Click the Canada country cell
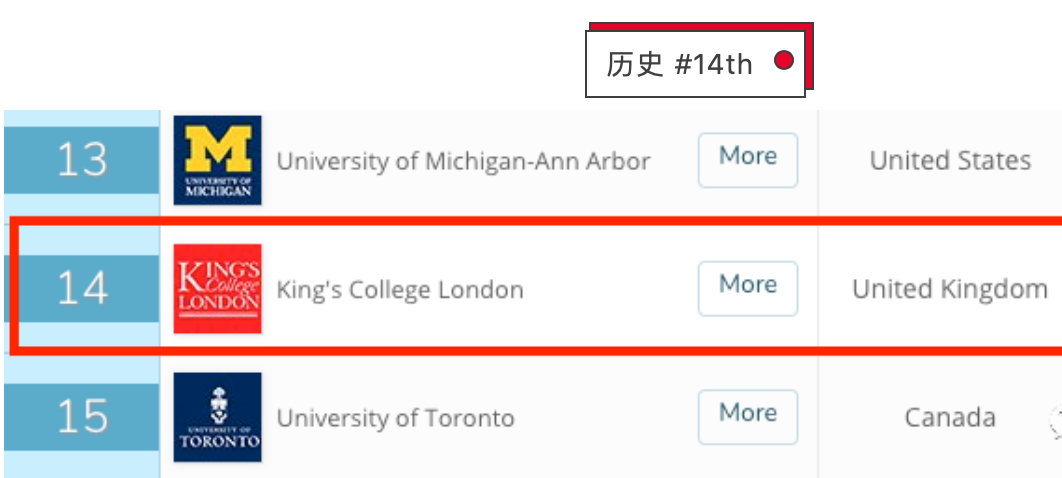The width and height of the screenshot is (1062, 478). point(949,417)
